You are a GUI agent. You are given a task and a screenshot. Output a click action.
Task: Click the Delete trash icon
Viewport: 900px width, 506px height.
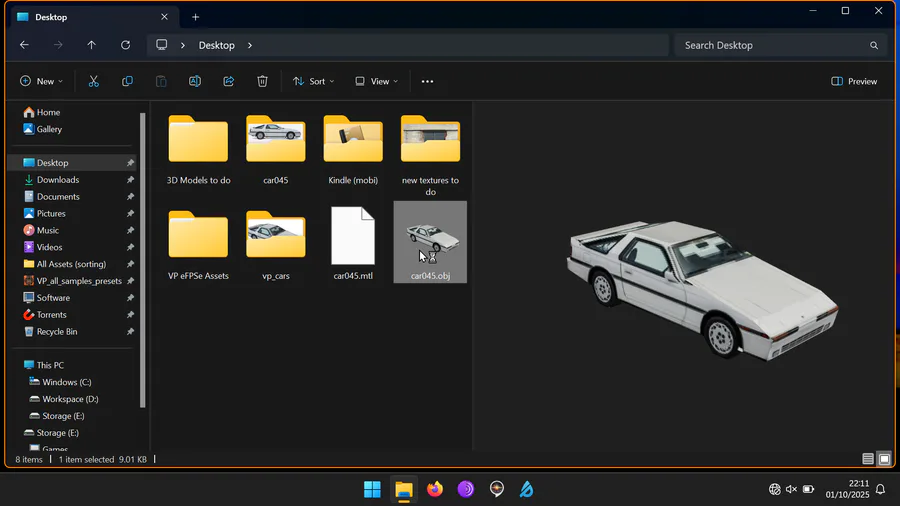(262, 81)
